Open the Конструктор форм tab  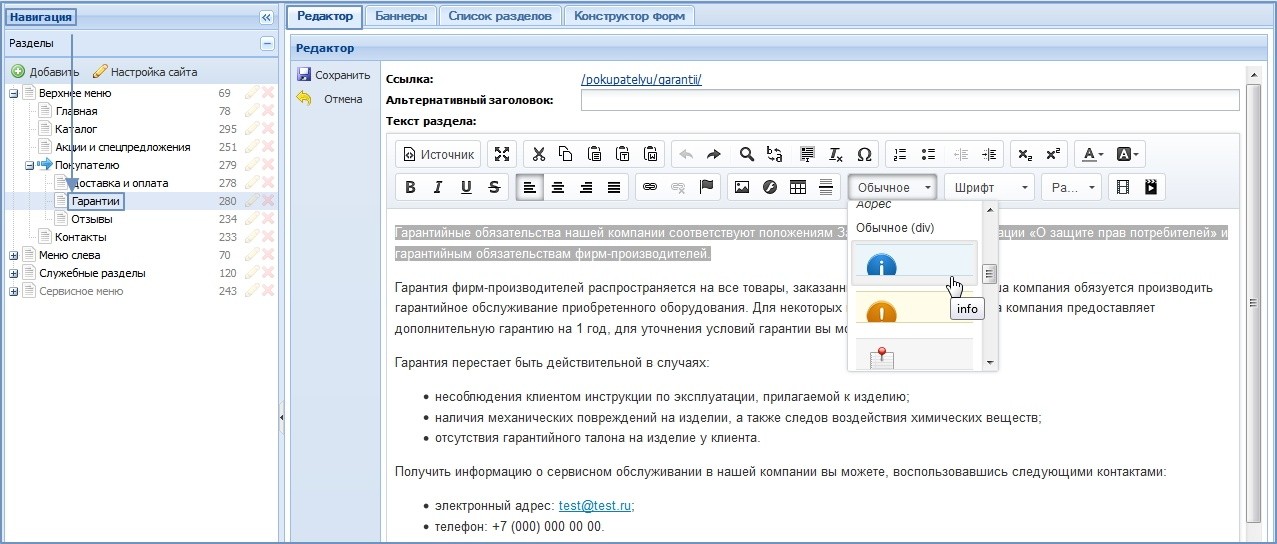pyautogui.click(x=628, y=16)
